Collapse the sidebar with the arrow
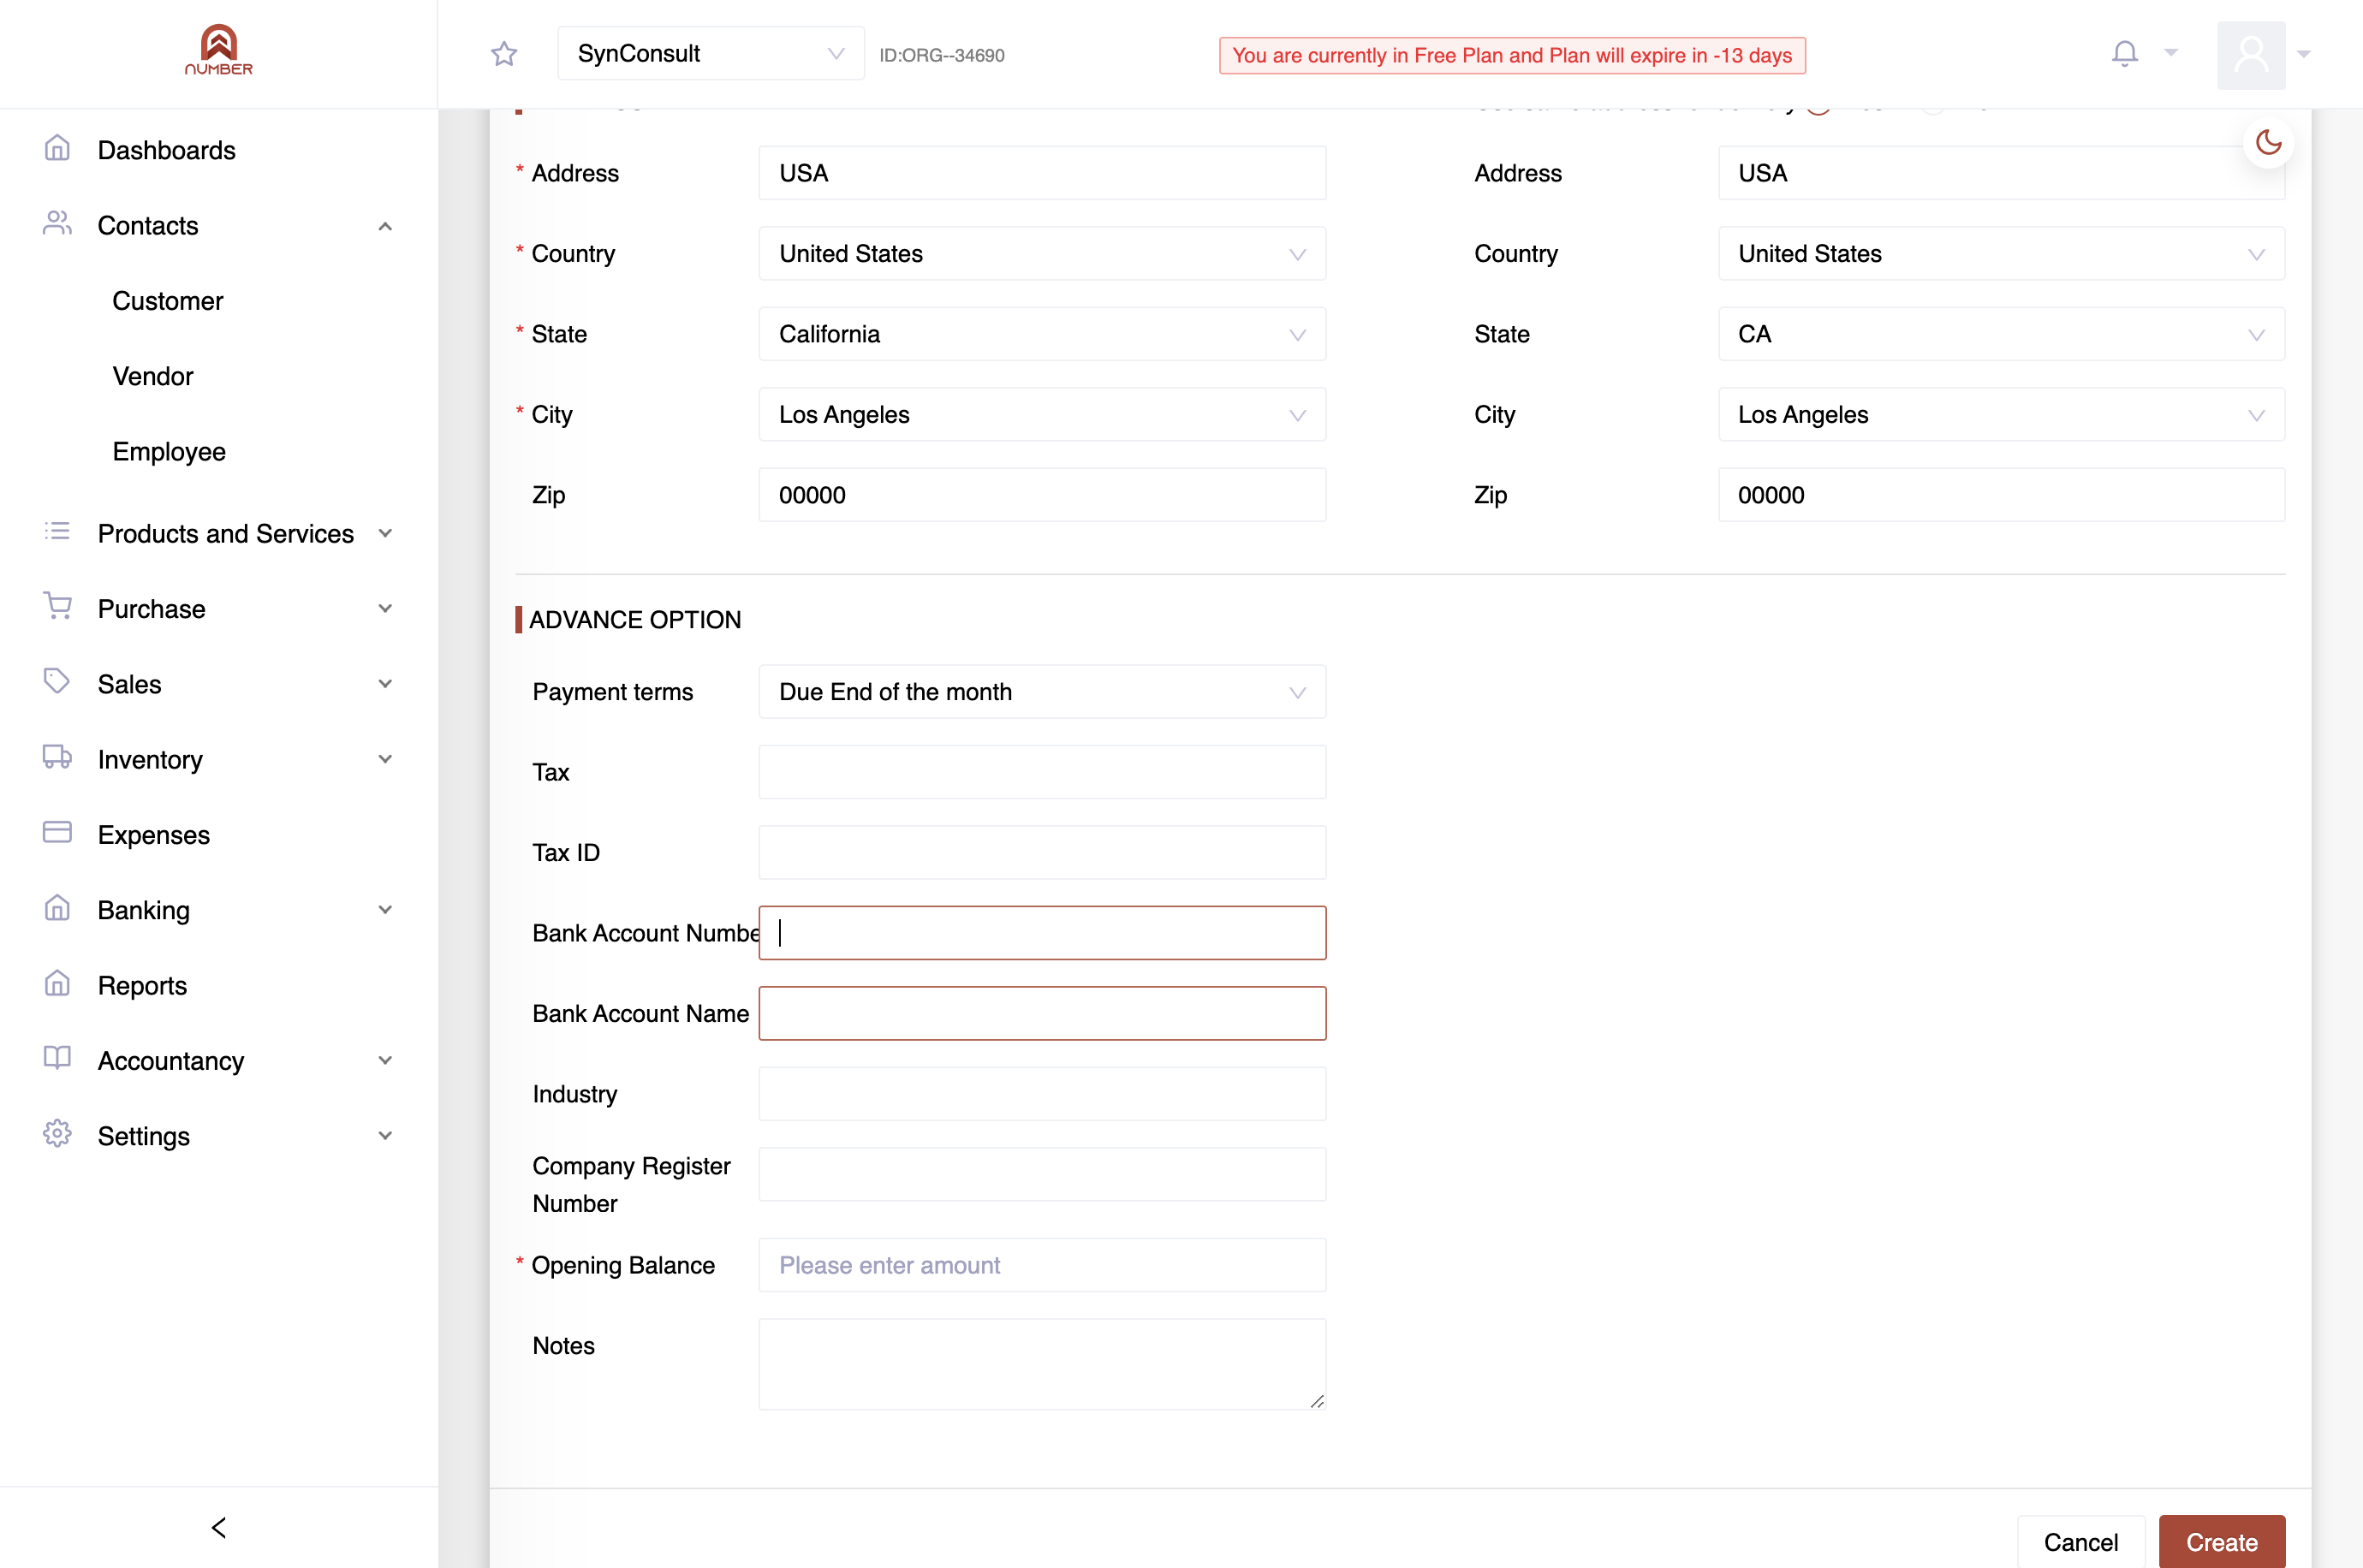 point(219,1527)
